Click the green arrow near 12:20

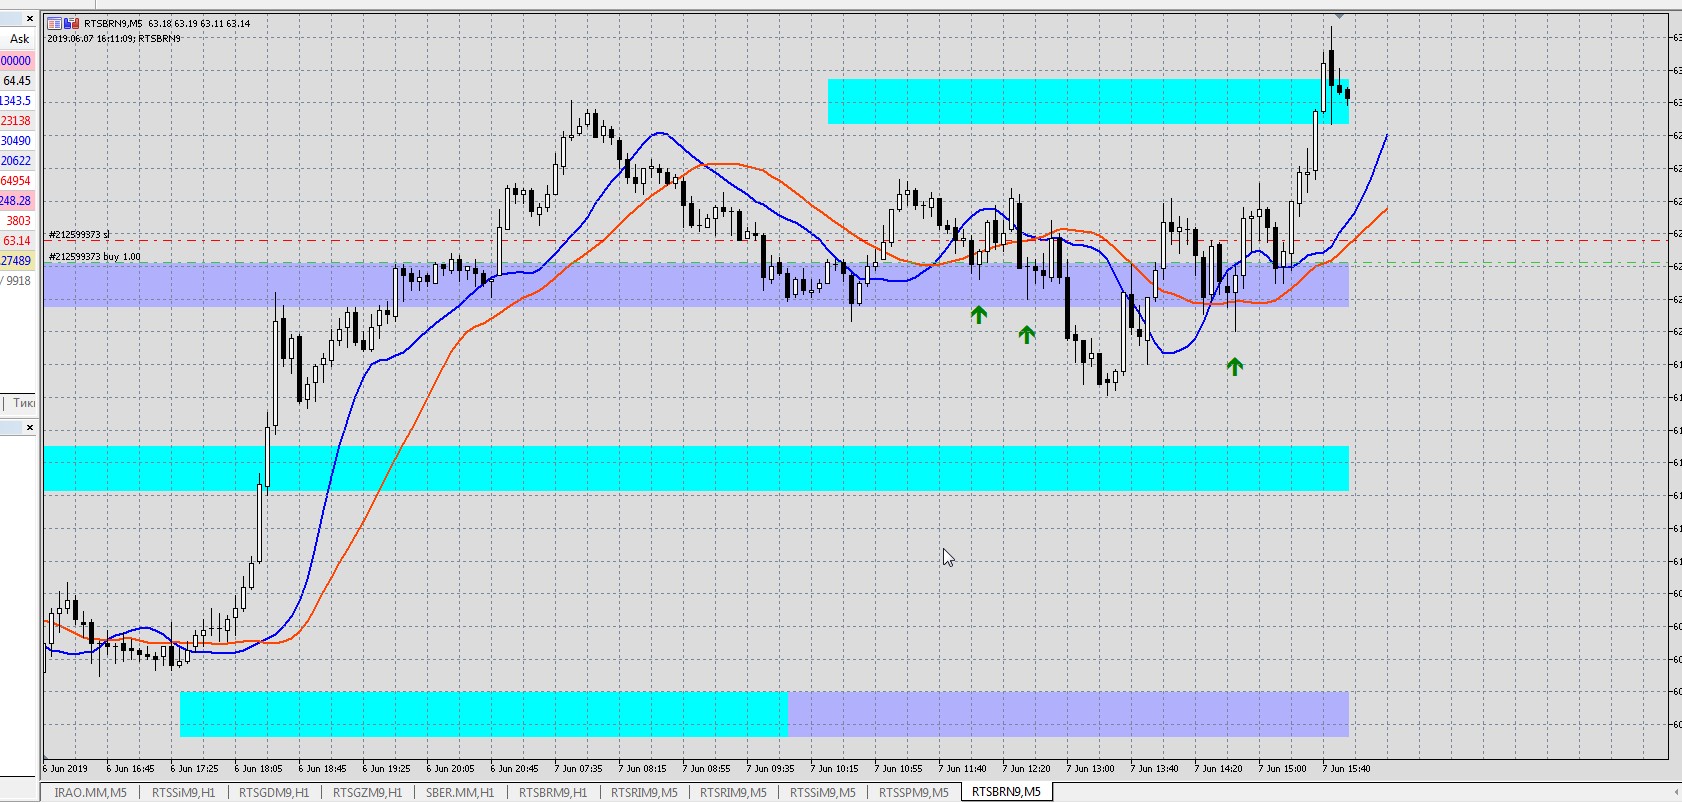[1027, 335]
